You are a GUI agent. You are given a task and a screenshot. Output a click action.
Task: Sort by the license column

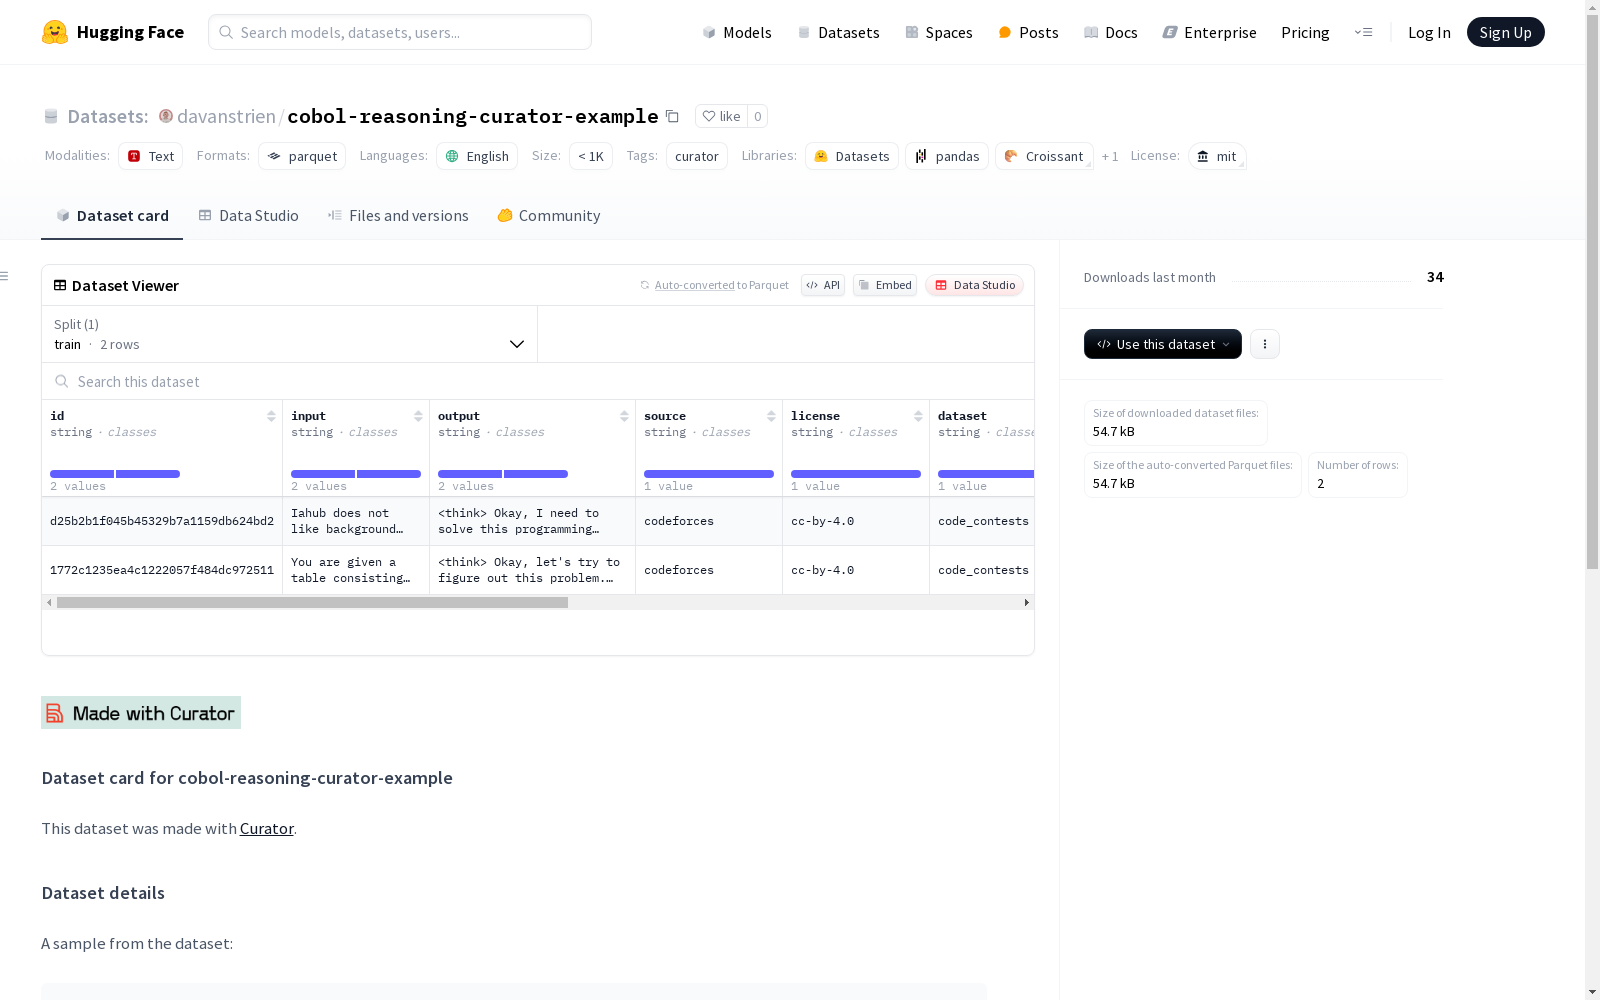(918, 416)
